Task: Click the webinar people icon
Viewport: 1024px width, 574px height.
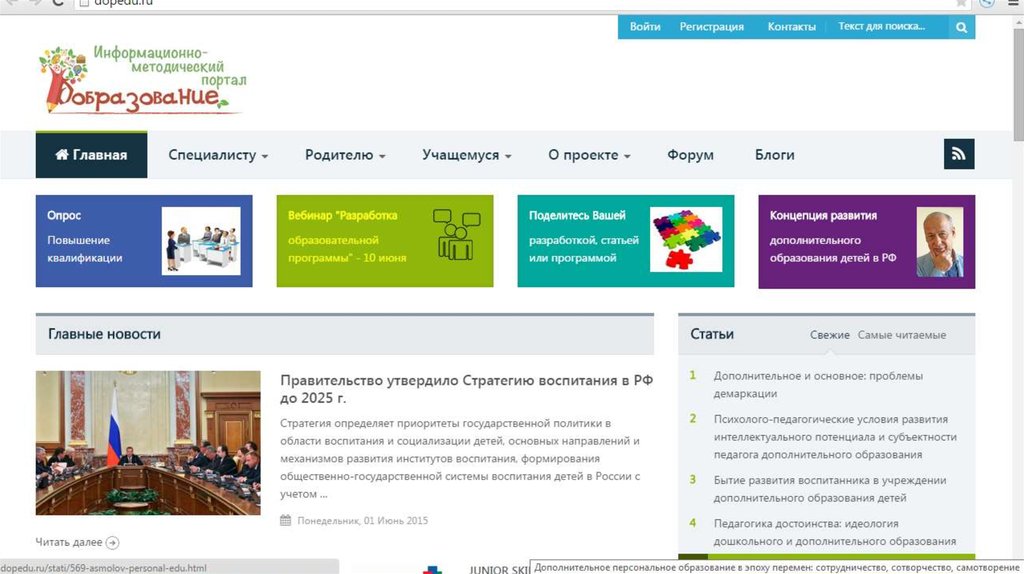Action: tap(456, 234)
